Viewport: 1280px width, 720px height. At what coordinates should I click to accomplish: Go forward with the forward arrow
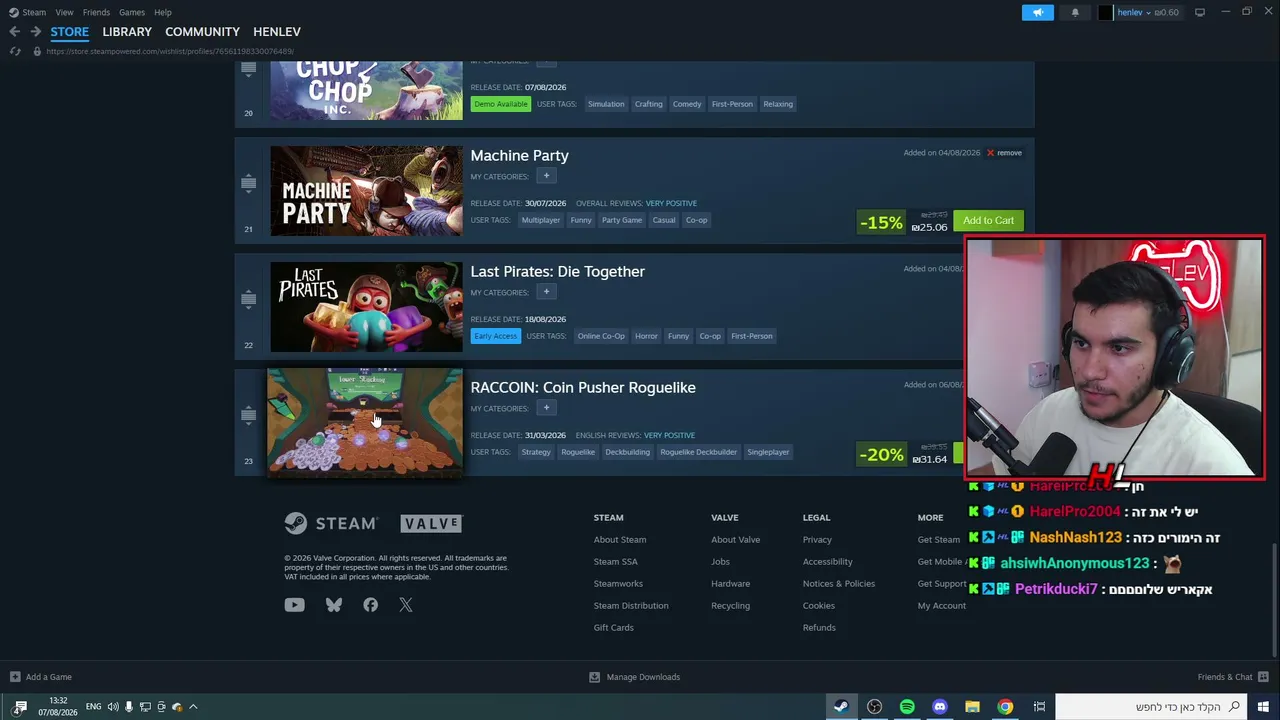tap(36, 32)
